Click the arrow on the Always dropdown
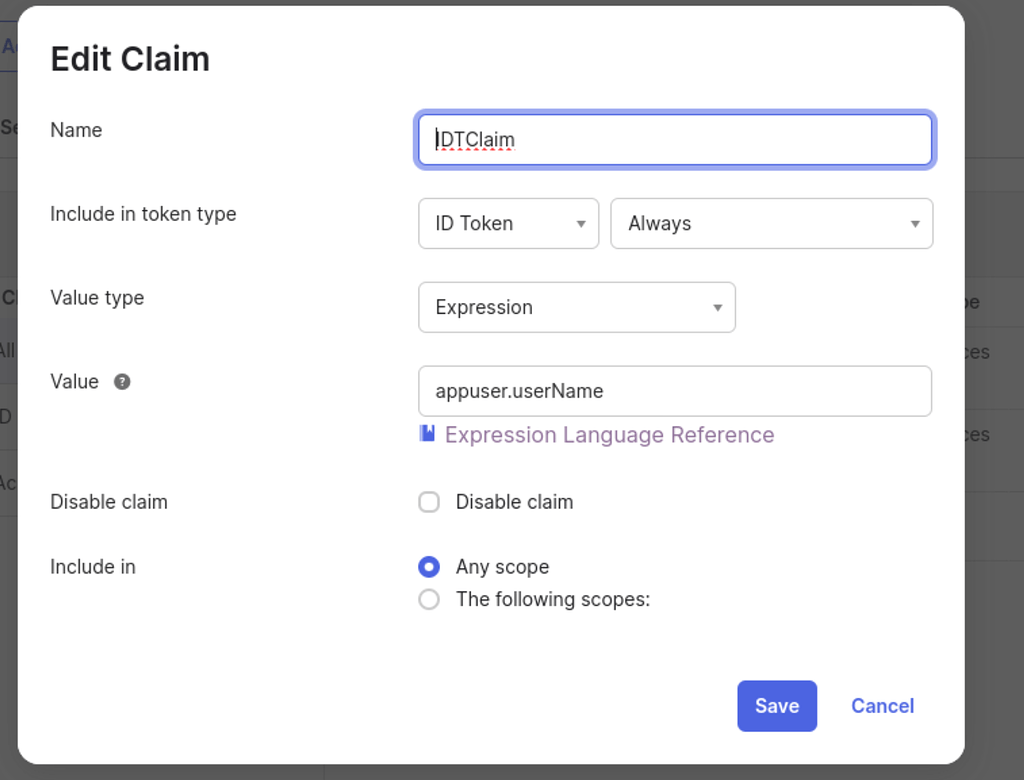Viewport: 1024px width, 780px height. (x=914, y=224)
